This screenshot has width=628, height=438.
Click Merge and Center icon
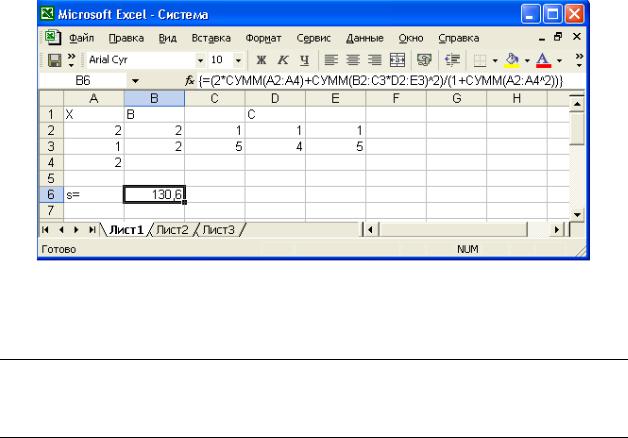coord(397,60)
